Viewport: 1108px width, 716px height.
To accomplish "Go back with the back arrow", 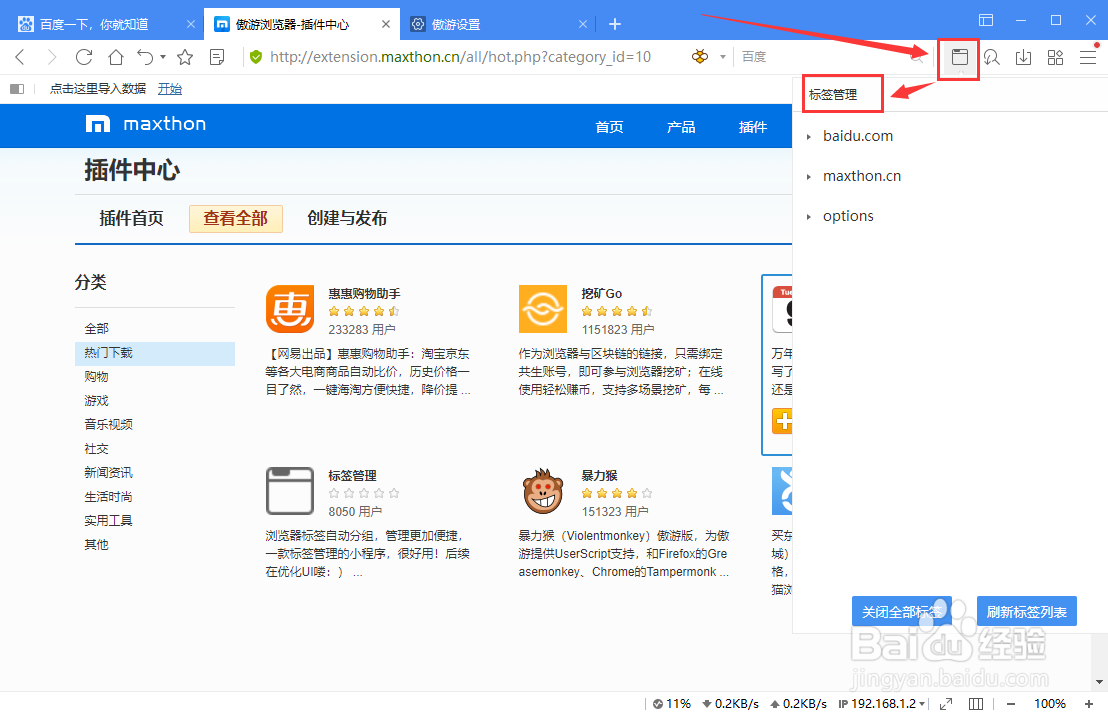I will click(x=20, y=57).
